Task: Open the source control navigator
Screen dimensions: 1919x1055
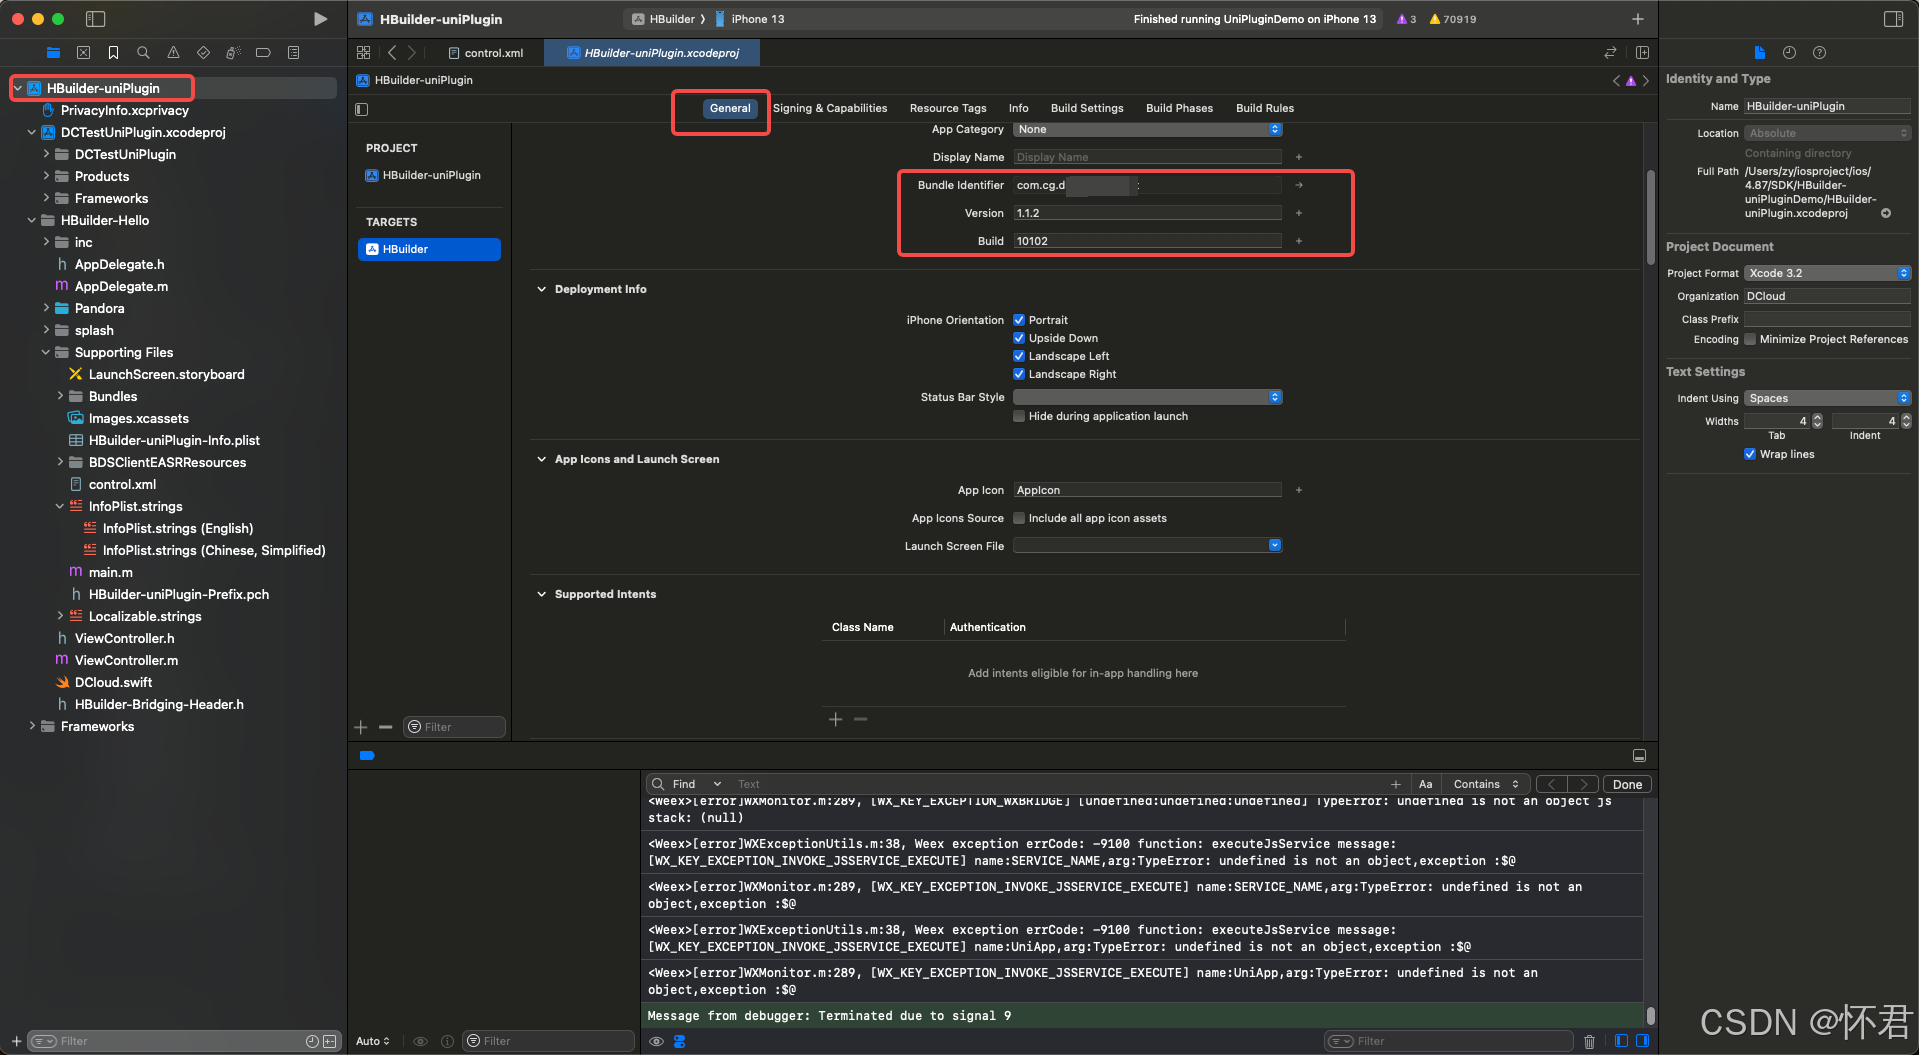Action: tap(84, 52)
